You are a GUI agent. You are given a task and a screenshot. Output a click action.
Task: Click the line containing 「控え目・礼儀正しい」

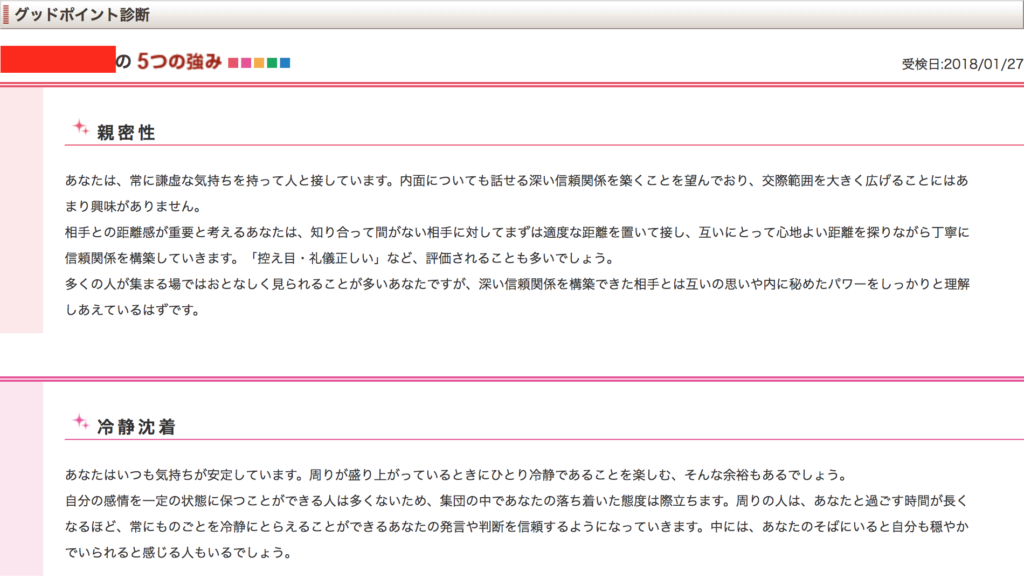pos(340,259)
